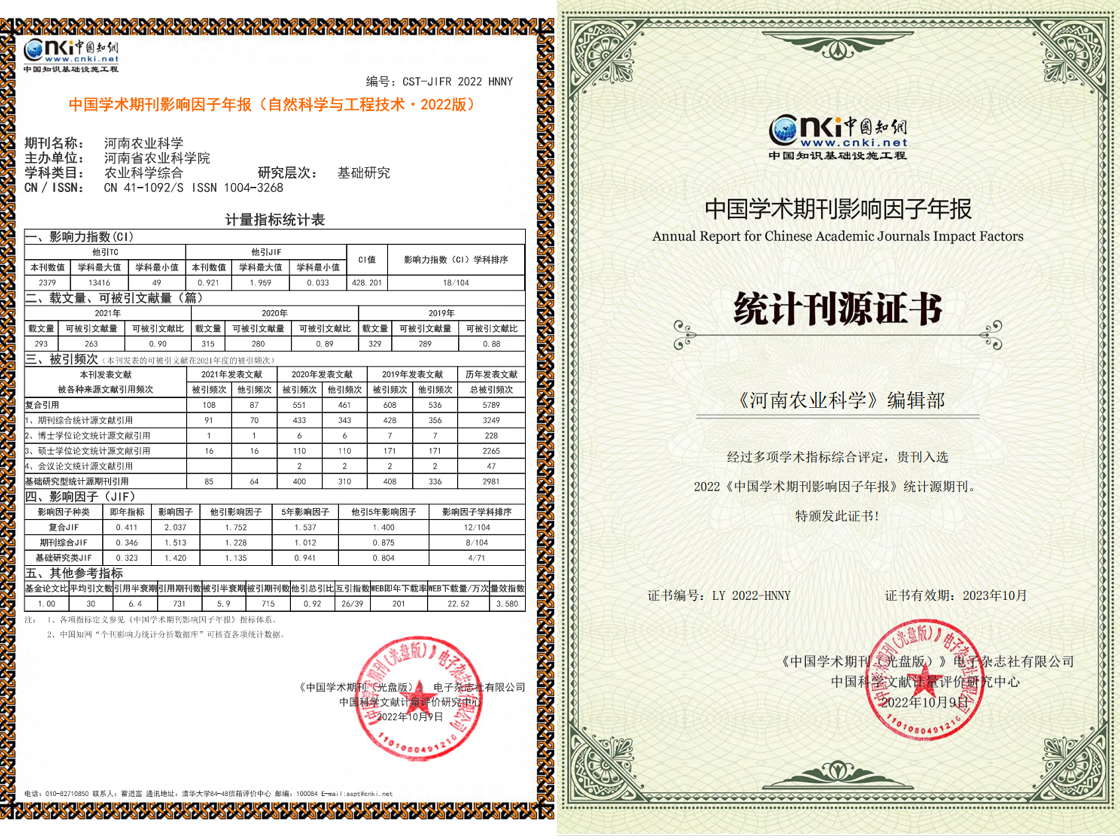1120x839 pixels.
Task: Click the row label 基础研究类JIF
Action: click(64, 558)
